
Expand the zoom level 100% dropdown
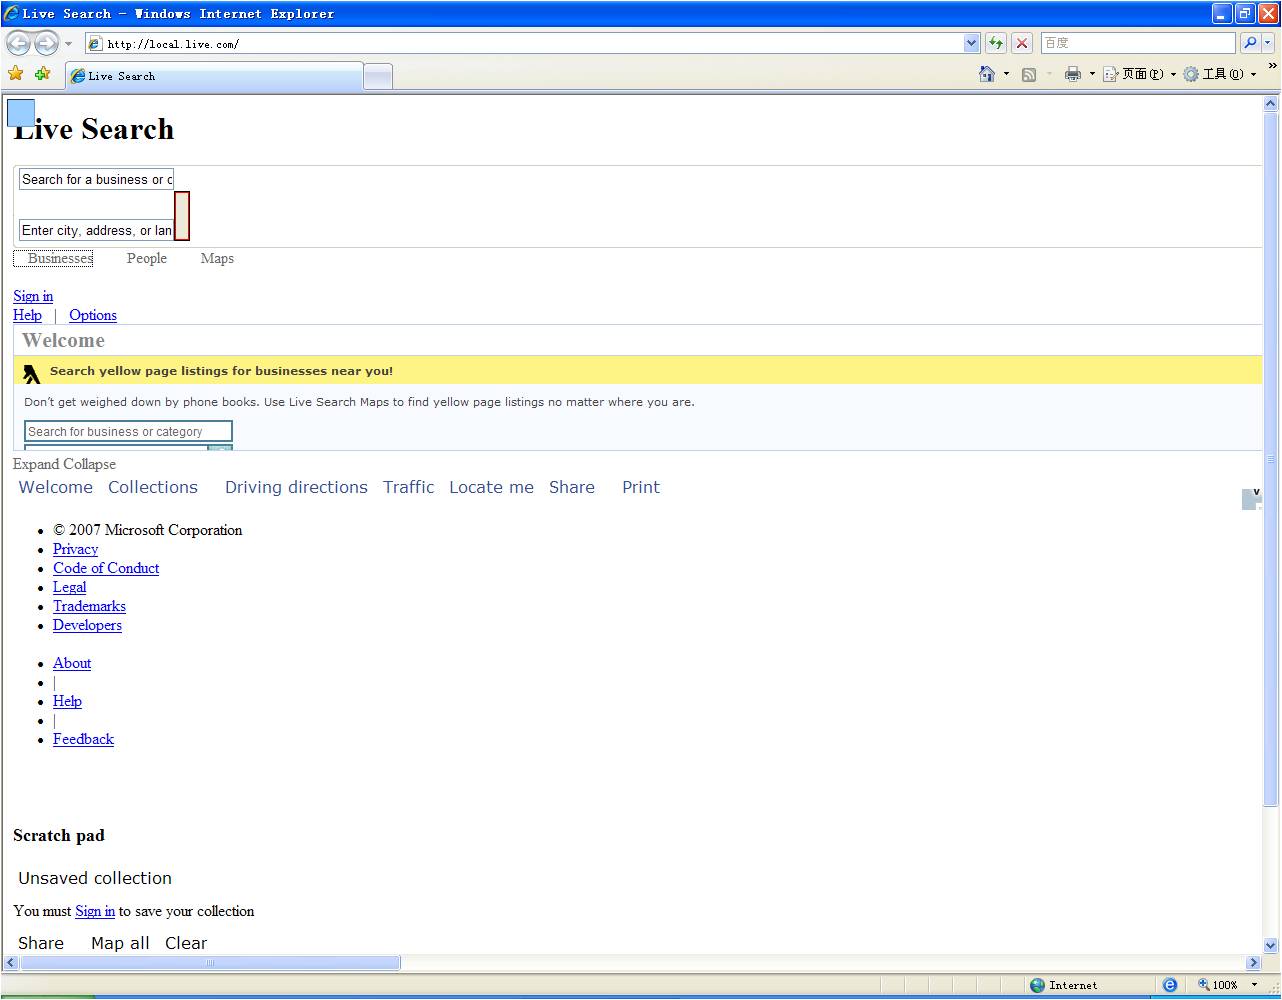[1254, 985]
